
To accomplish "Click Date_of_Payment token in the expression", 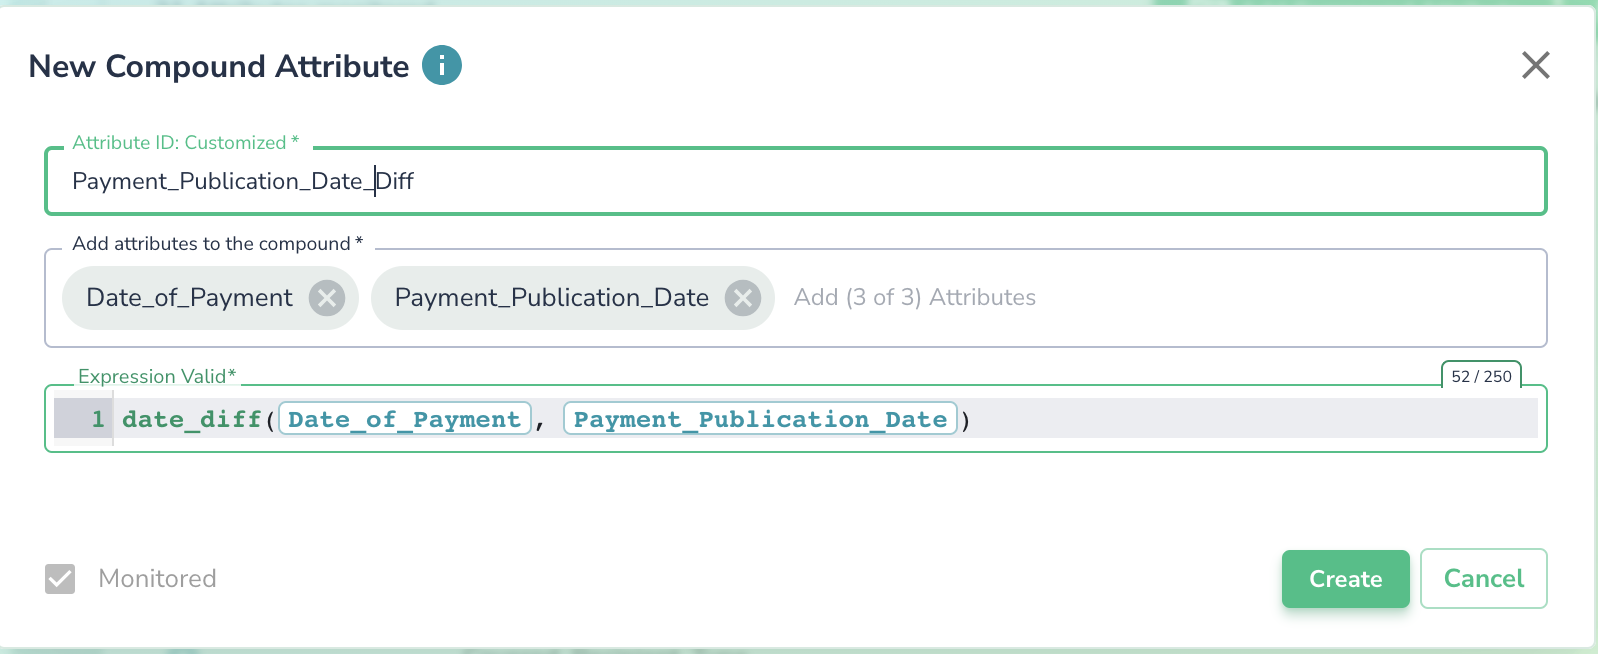I will [404, 419].
